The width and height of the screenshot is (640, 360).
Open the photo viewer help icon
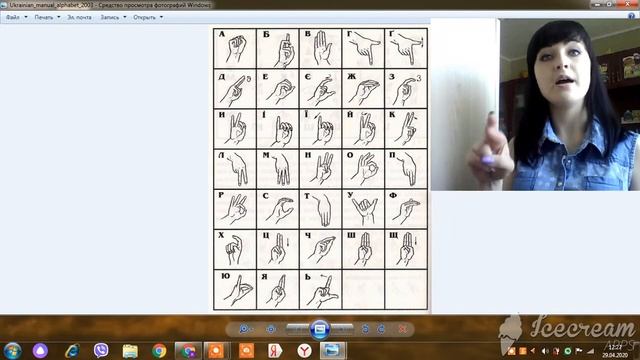click(631, 16)
